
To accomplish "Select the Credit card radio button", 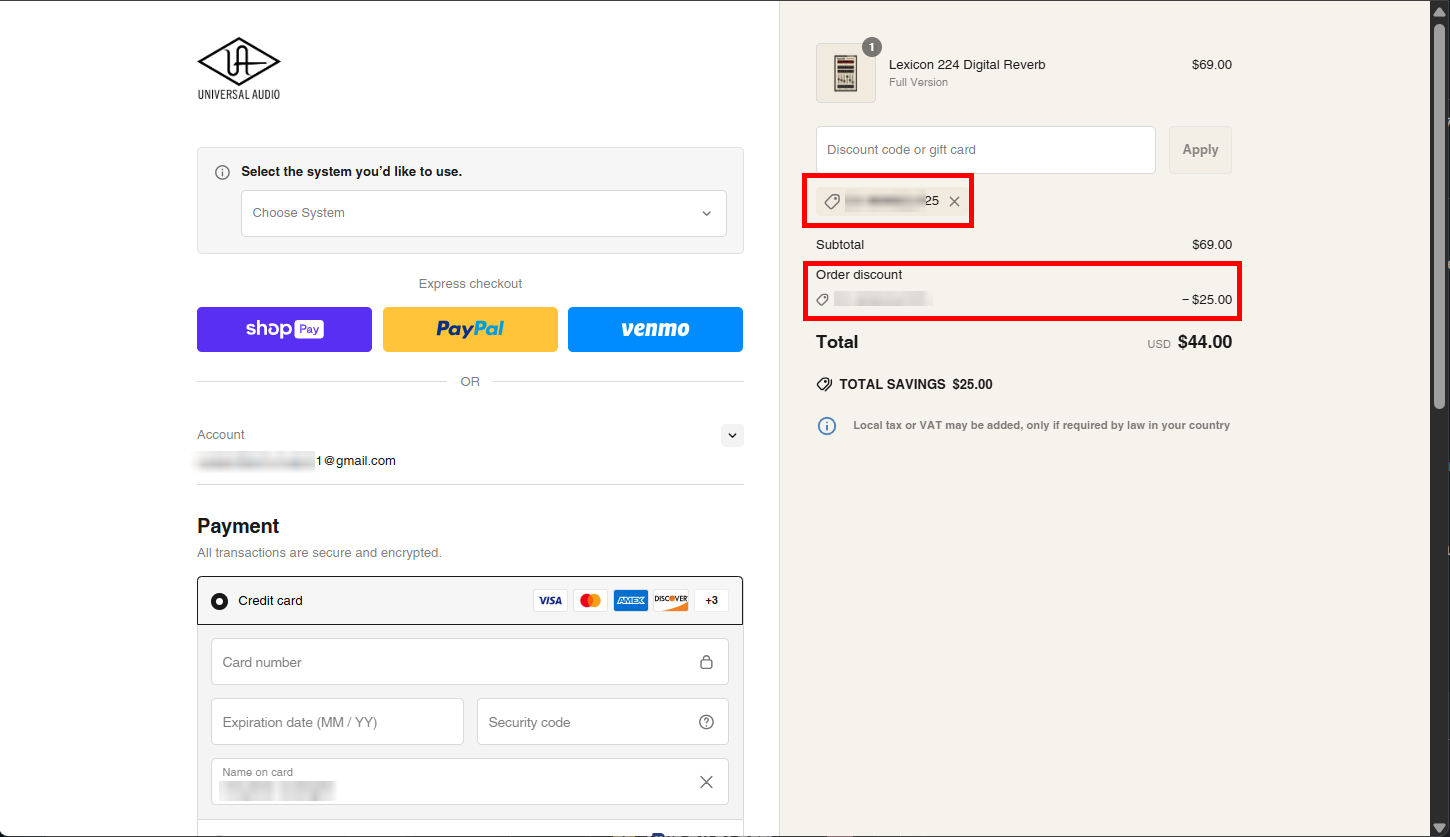I will [220, 601].
